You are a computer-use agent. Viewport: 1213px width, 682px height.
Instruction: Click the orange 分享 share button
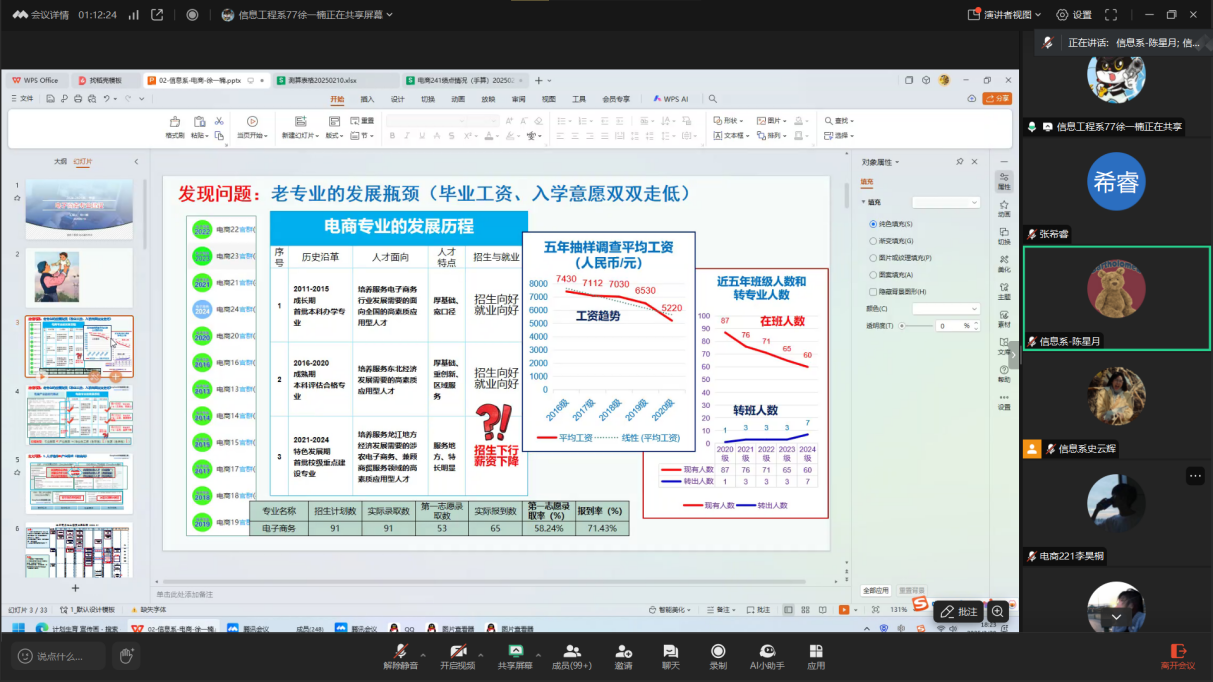[997, 99]
